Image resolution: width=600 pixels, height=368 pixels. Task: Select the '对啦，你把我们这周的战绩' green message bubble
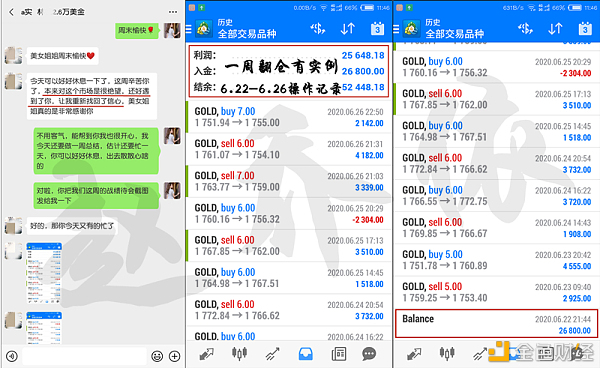click(96, 195)
